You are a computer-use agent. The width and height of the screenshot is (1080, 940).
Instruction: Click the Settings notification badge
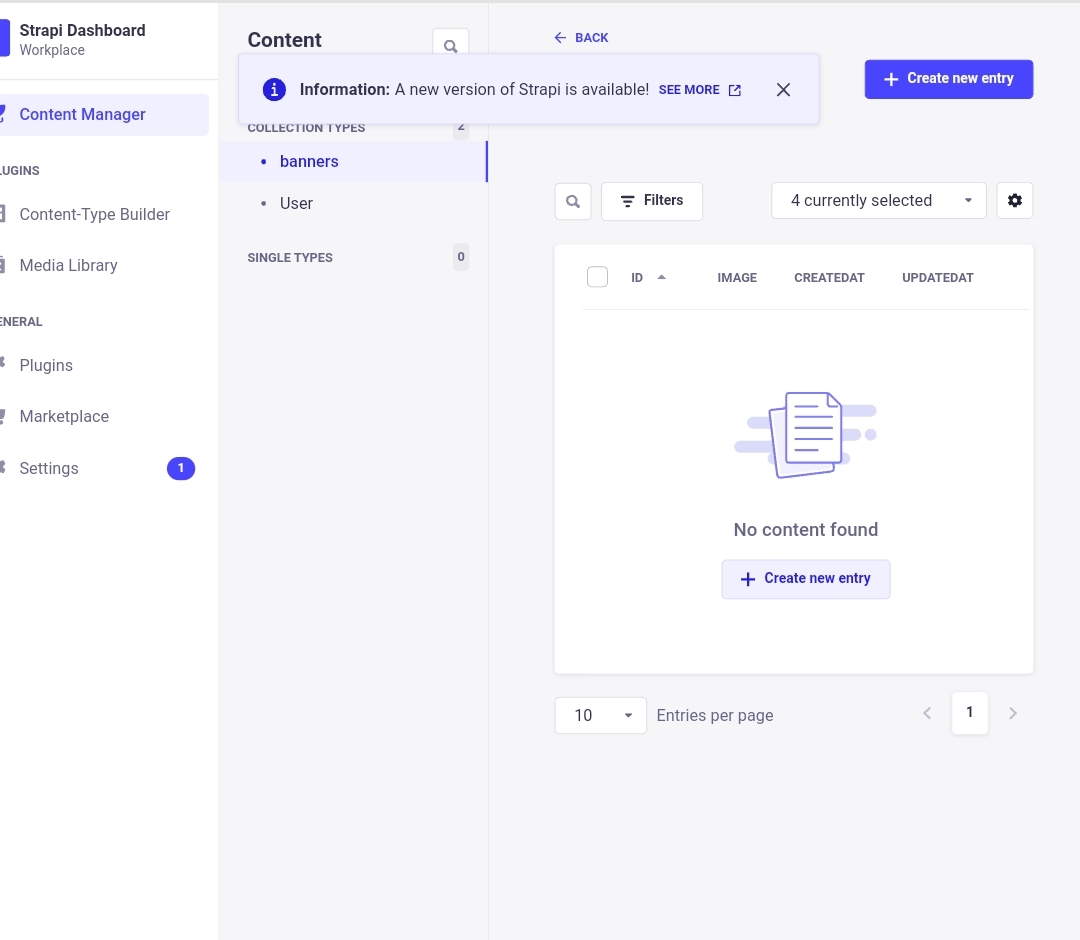181,468
